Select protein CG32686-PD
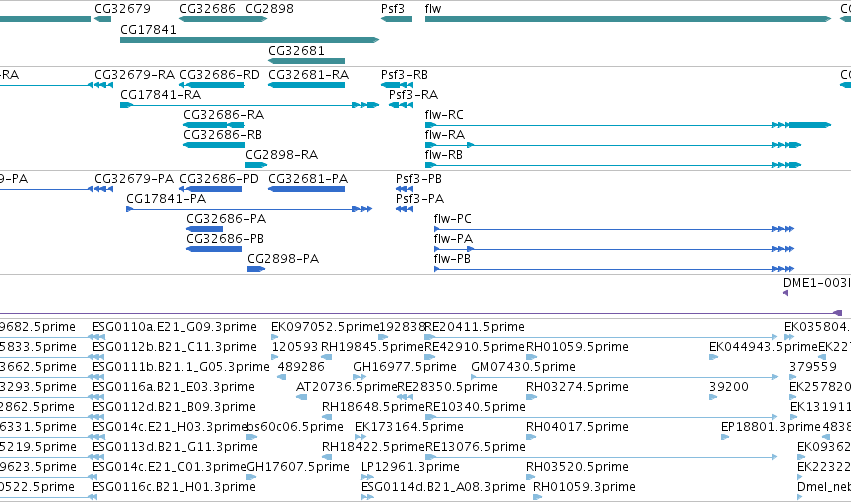This screenshot has width=851, height=502. point(219,179)
